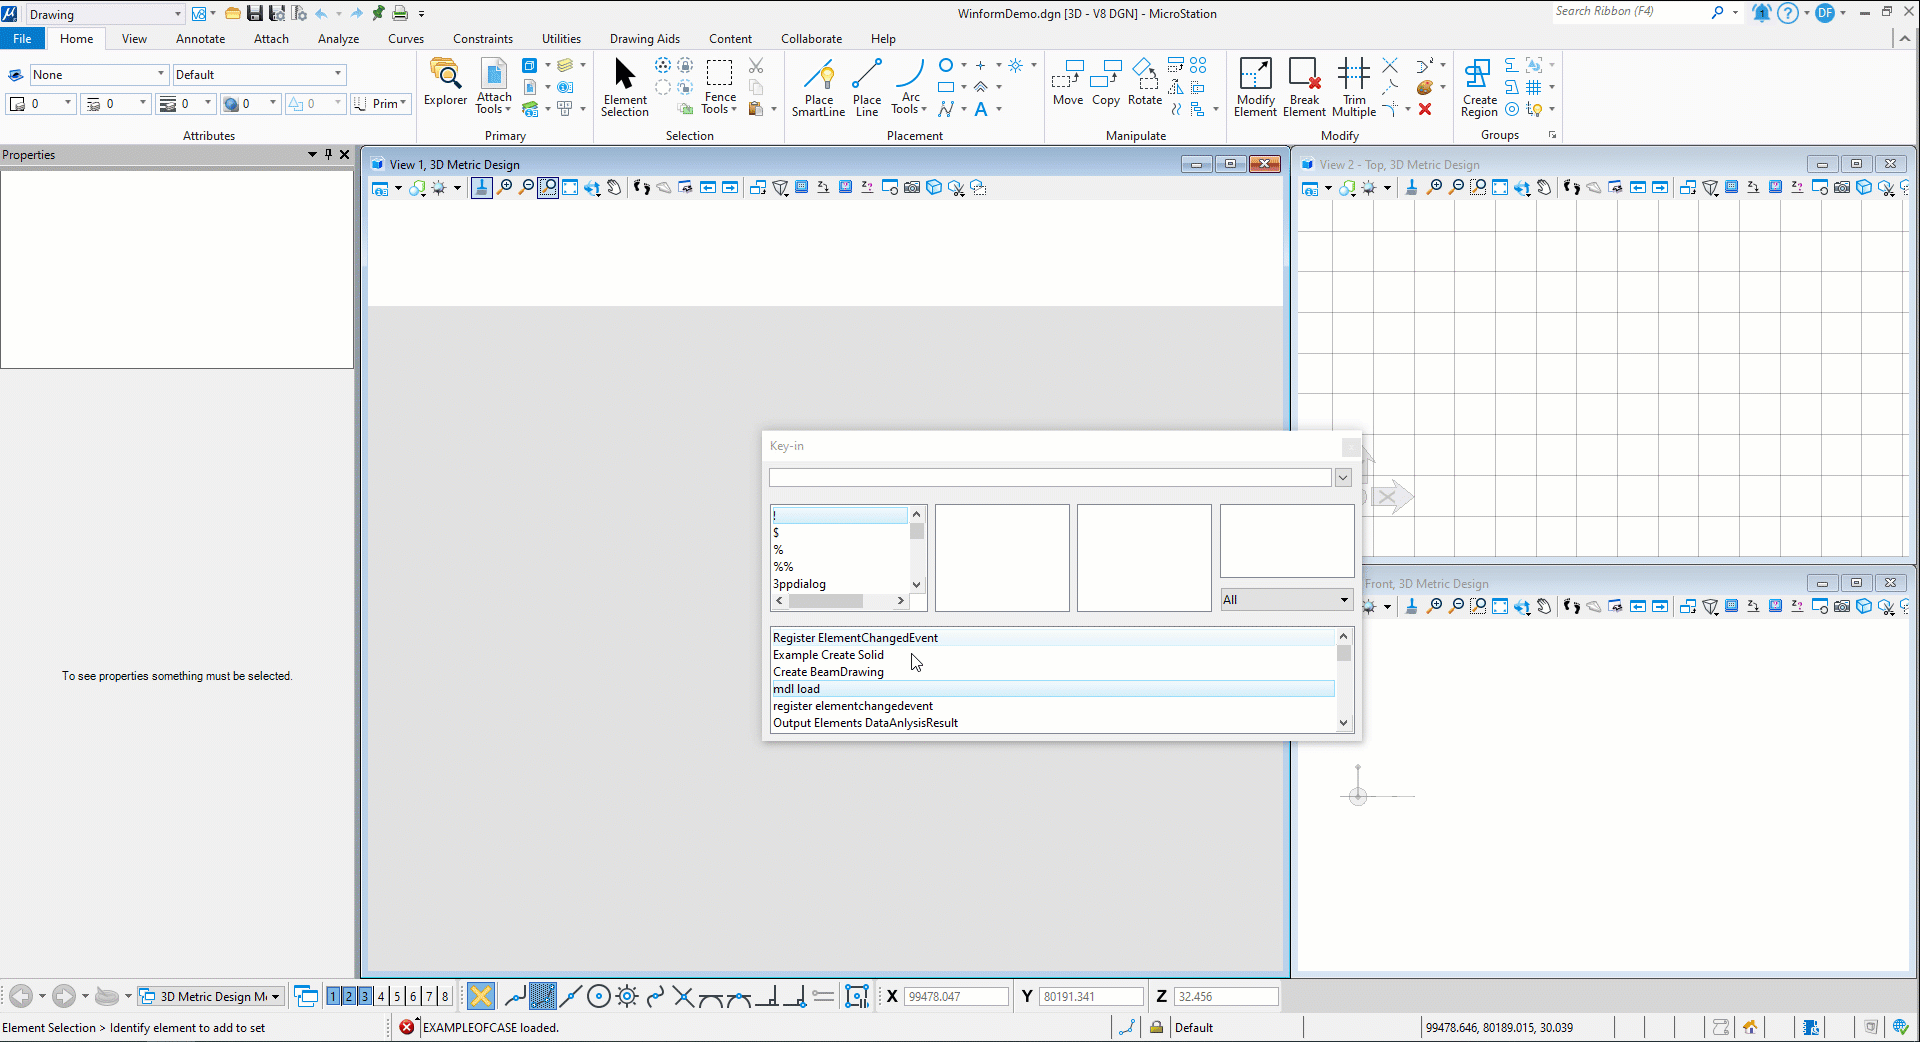The height and width of the screenshot is (1042, 1920).
Task: Activate Pan View hand in View 1
Action: (x=614, y=187)
